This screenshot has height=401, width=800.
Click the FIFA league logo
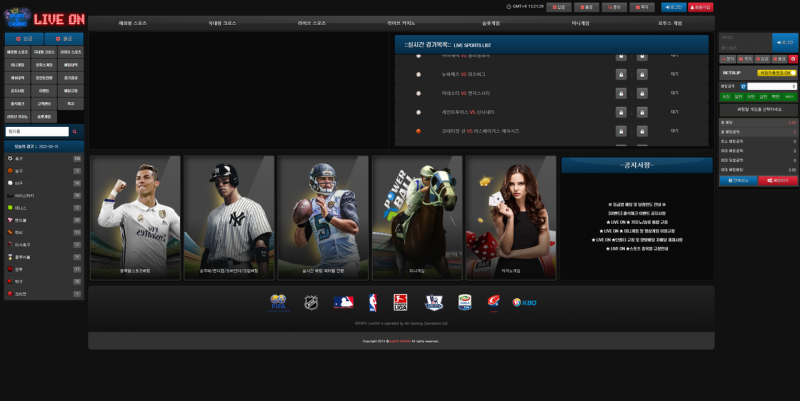pyautogui.click(x=279, y=301)
